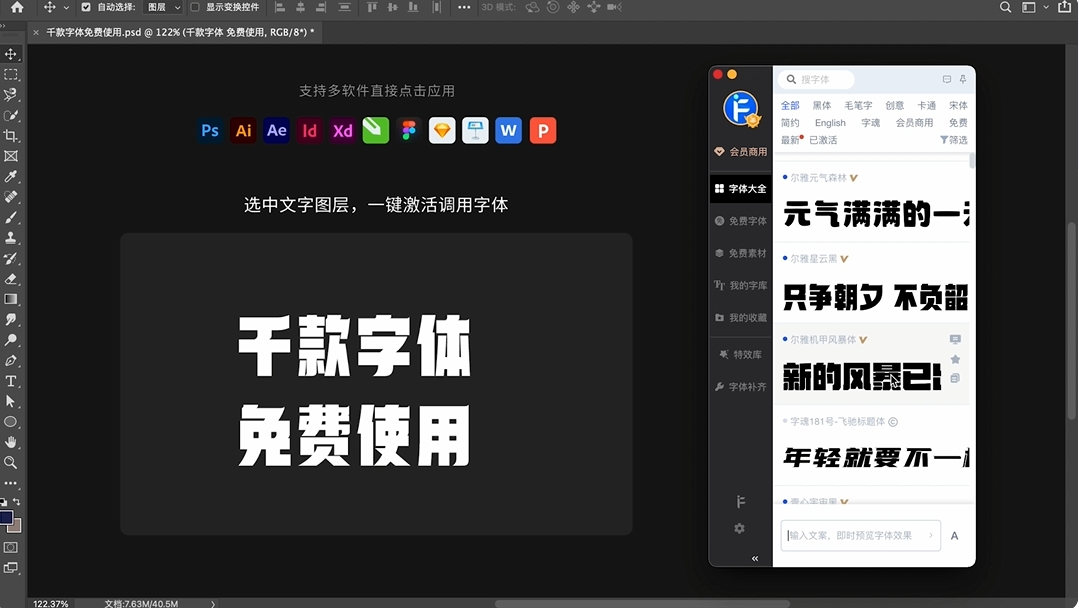Click the foreground color swatch

6,518
